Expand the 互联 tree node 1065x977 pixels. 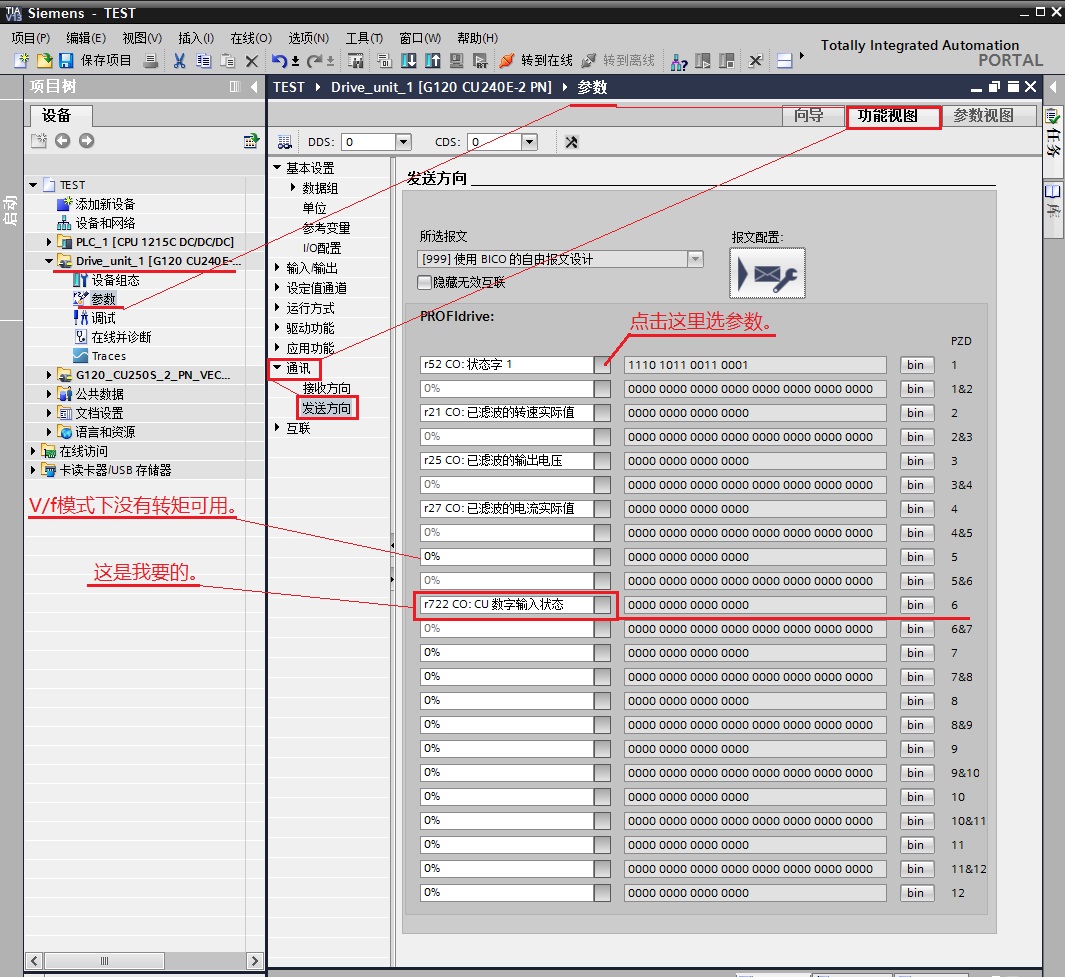tap(277, 428)
